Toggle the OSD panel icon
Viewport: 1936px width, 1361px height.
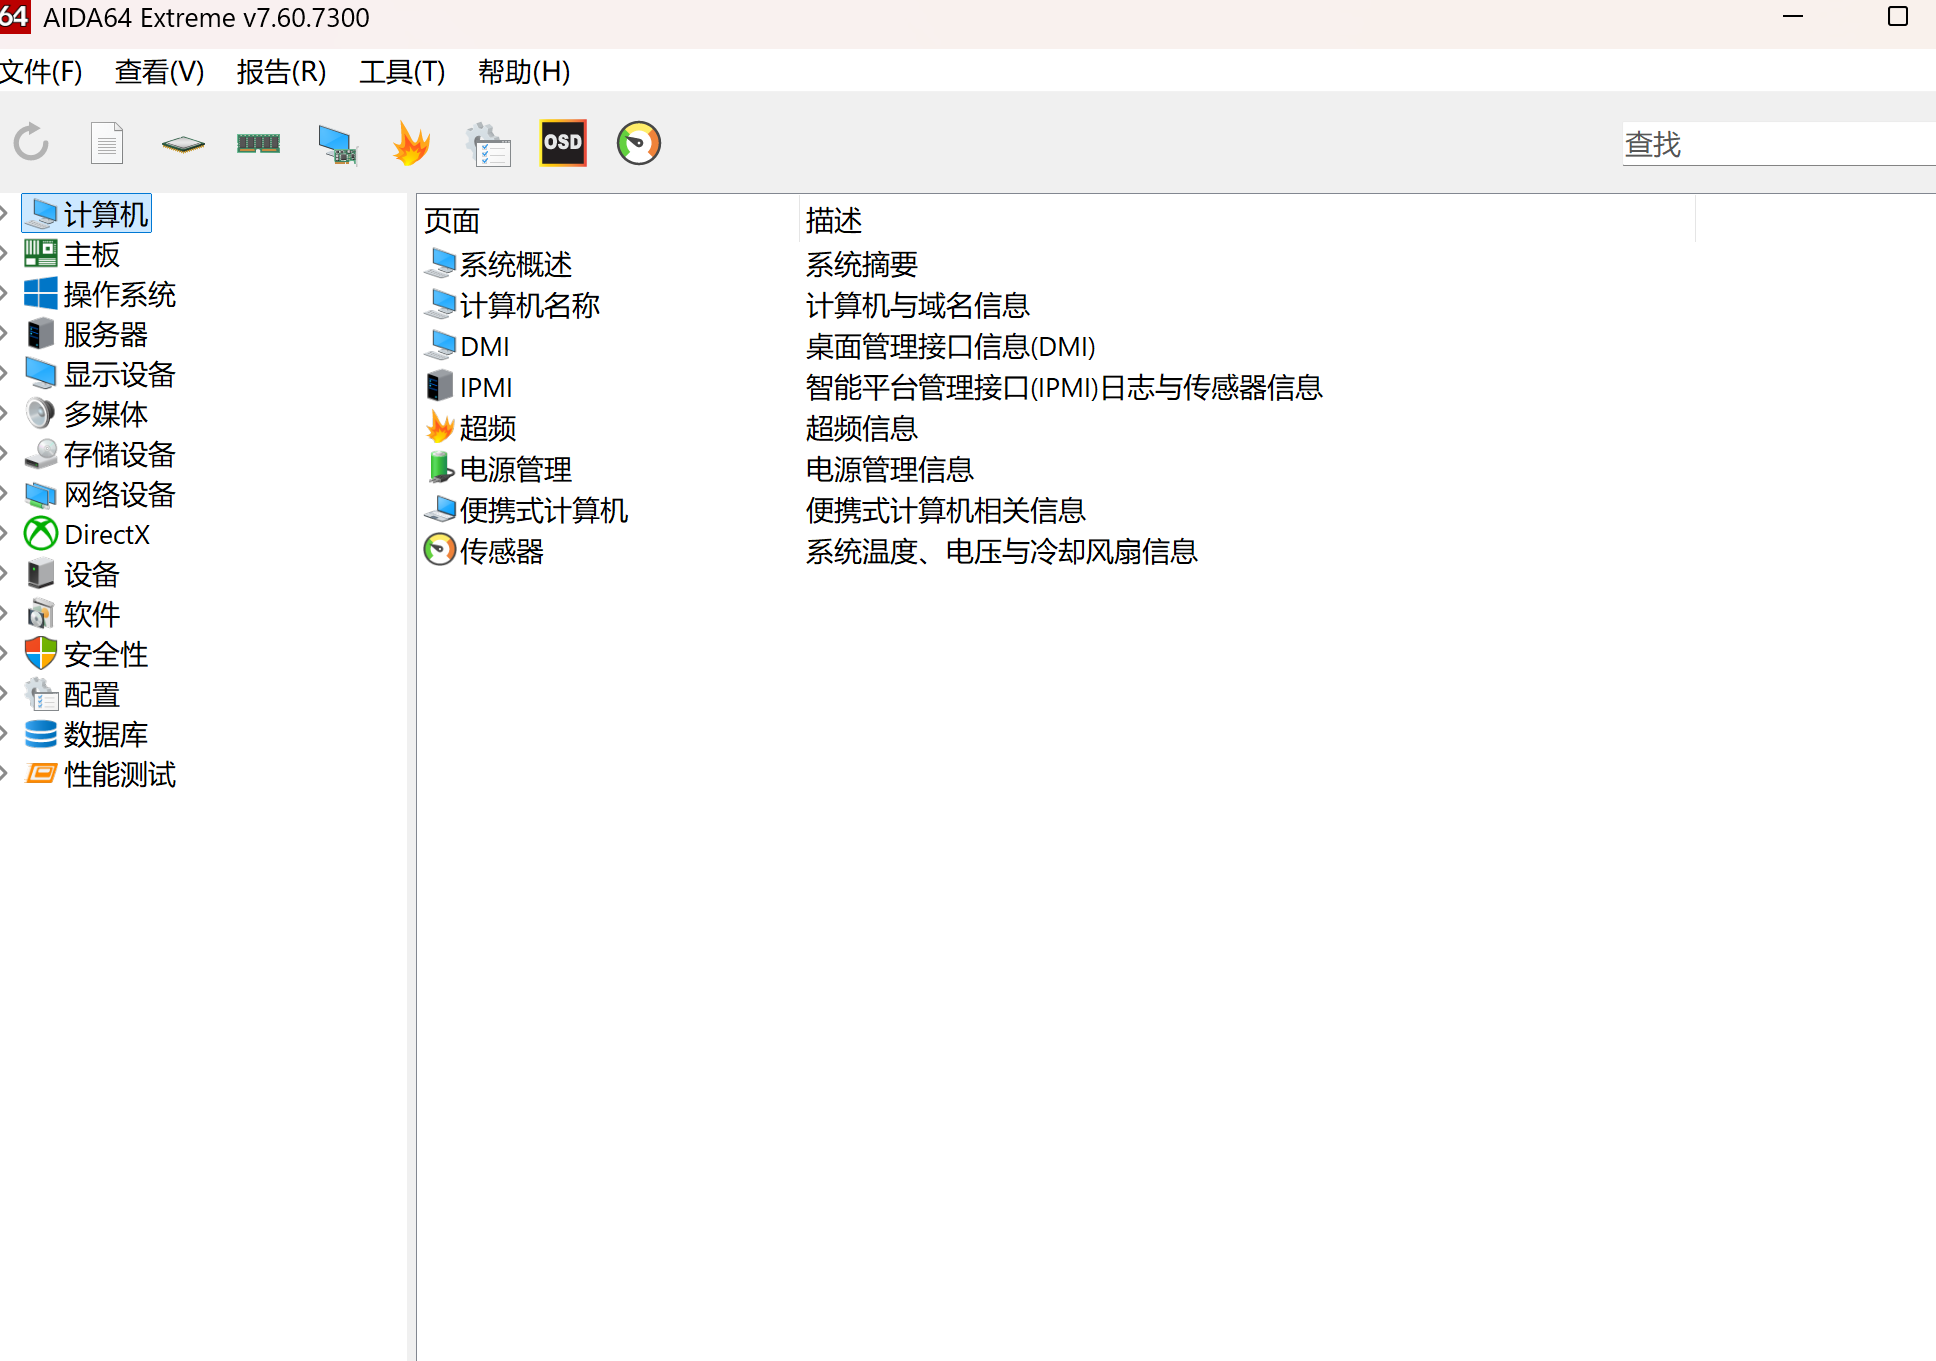(563, 143)
